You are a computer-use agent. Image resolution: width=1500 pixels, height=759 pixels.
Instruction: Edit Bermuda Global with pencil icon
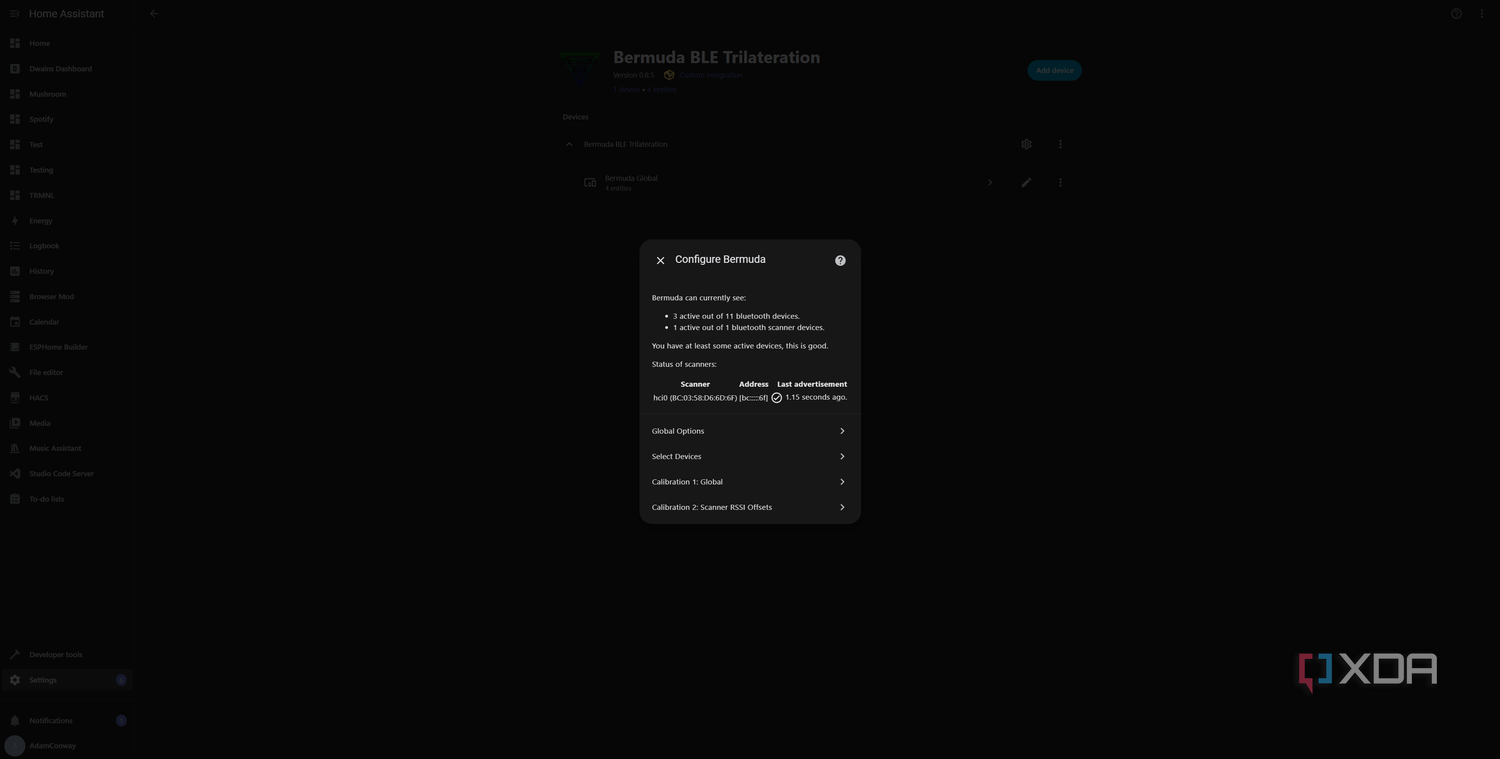click(x=1026, y=183)
